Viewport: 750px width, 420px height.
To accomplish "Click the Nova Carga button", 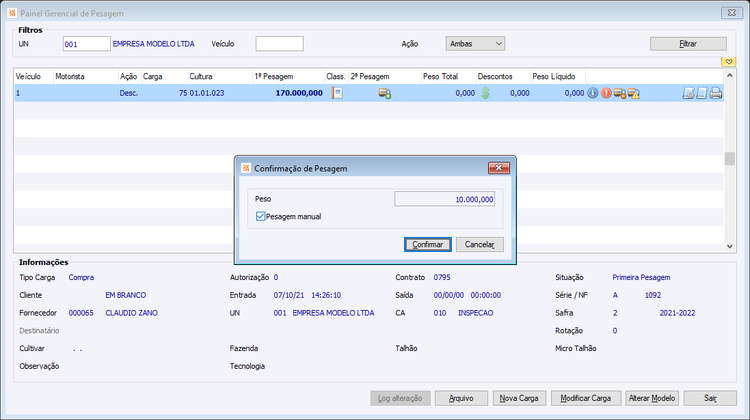I will [x=519, y=398].
